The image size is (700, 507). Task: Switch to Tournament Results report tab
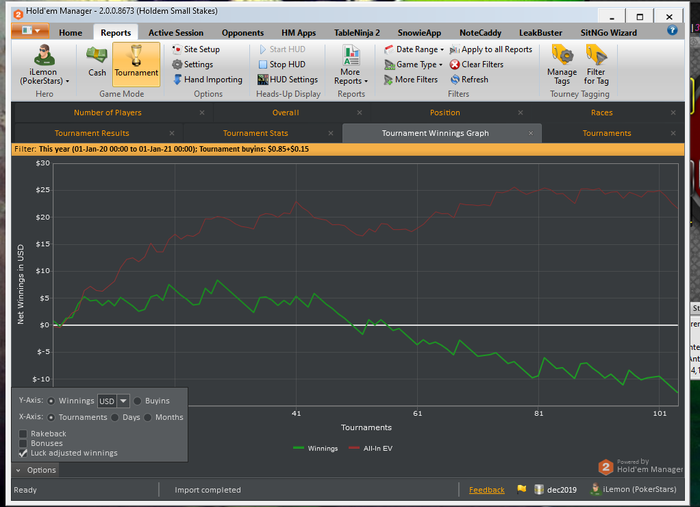[92, 133]
